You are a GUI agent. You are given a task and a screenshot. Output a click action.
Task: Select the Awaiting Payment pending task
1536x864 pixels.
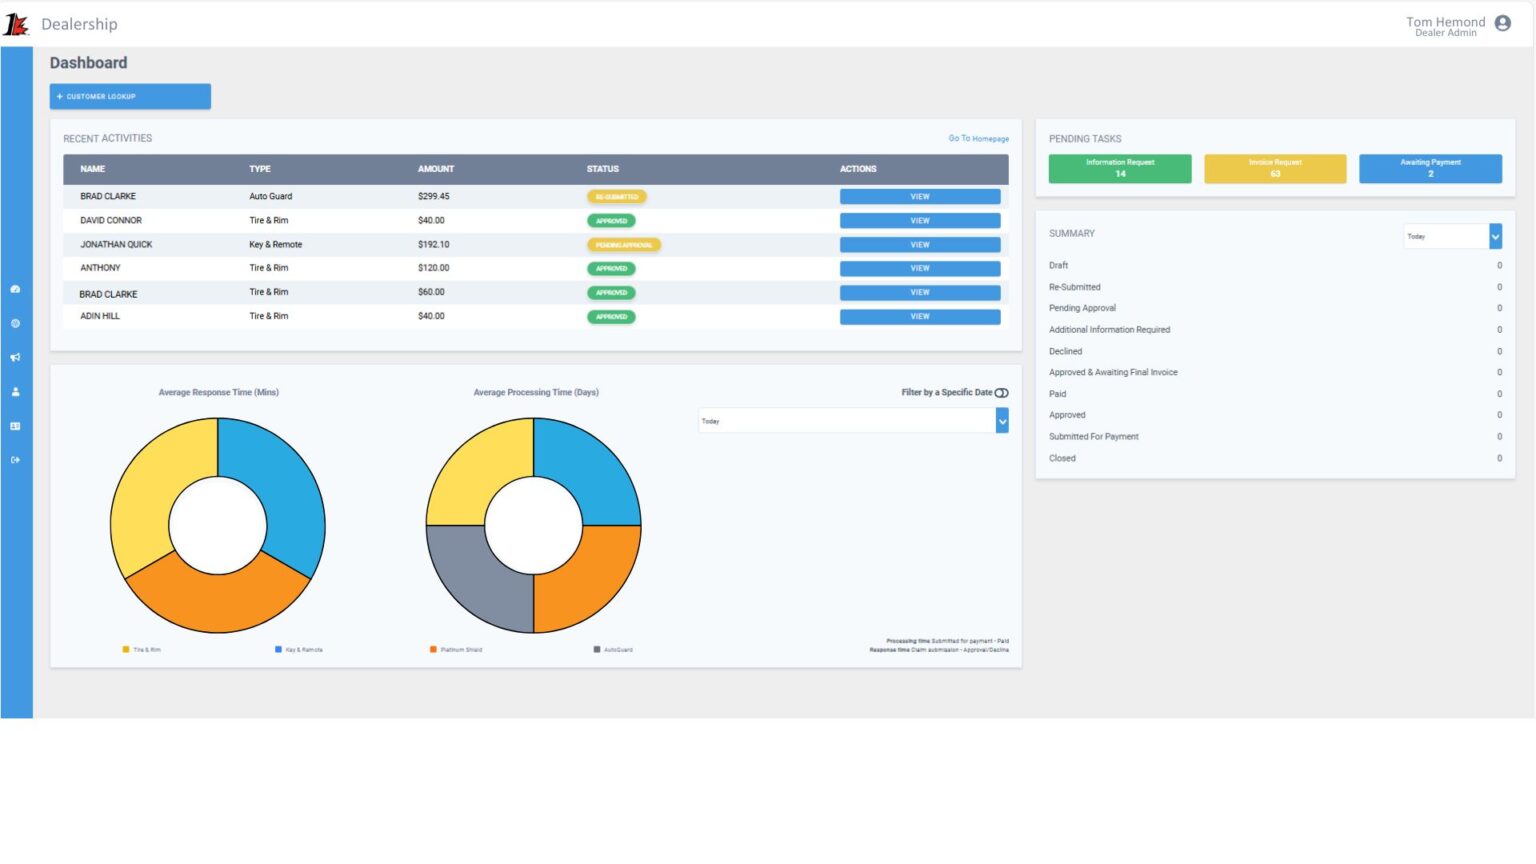1430,168
